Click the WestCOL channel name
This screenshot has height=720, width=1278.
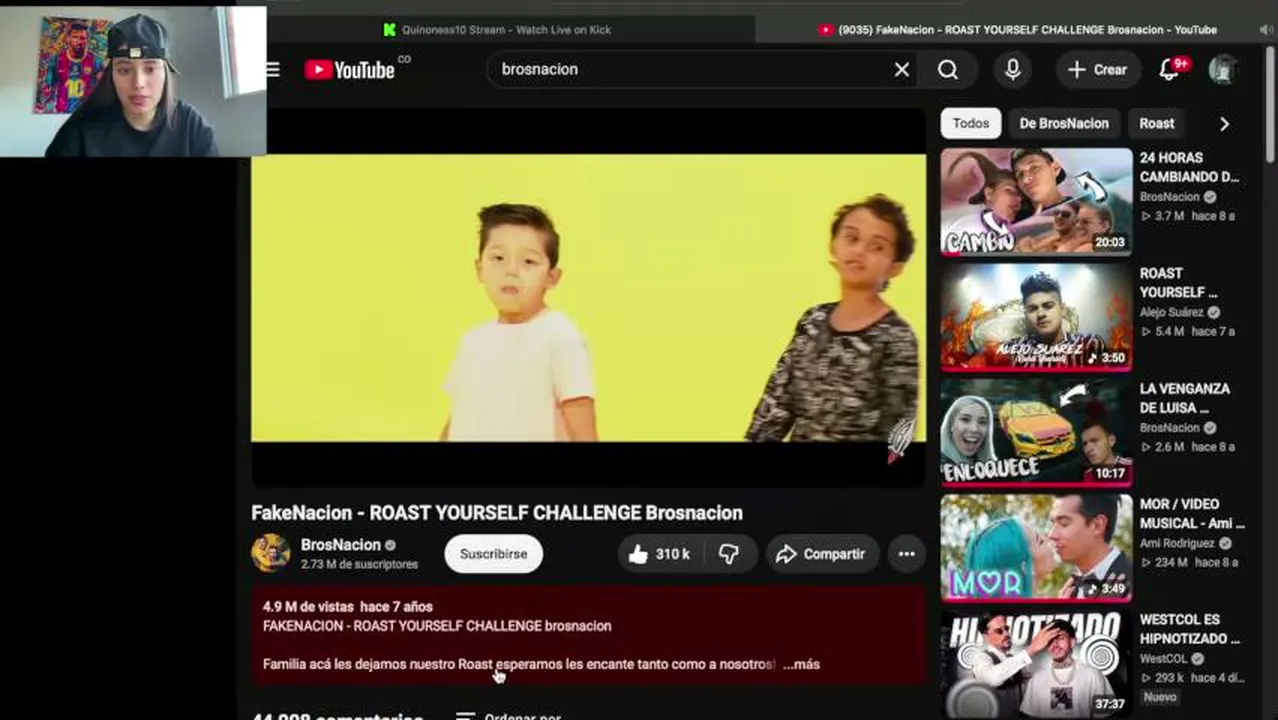pos(1163,658)
